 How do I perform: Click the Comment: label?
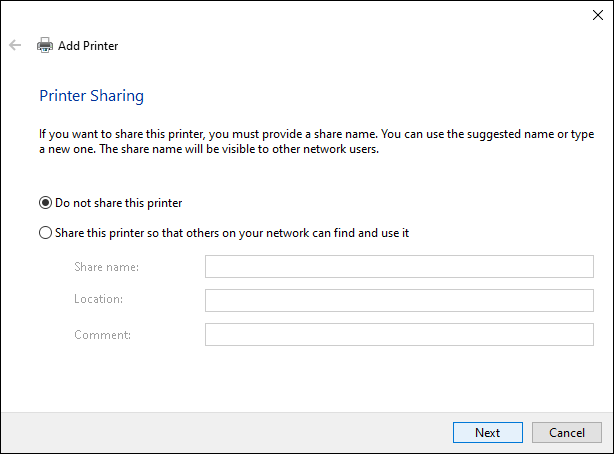point(103,335)
